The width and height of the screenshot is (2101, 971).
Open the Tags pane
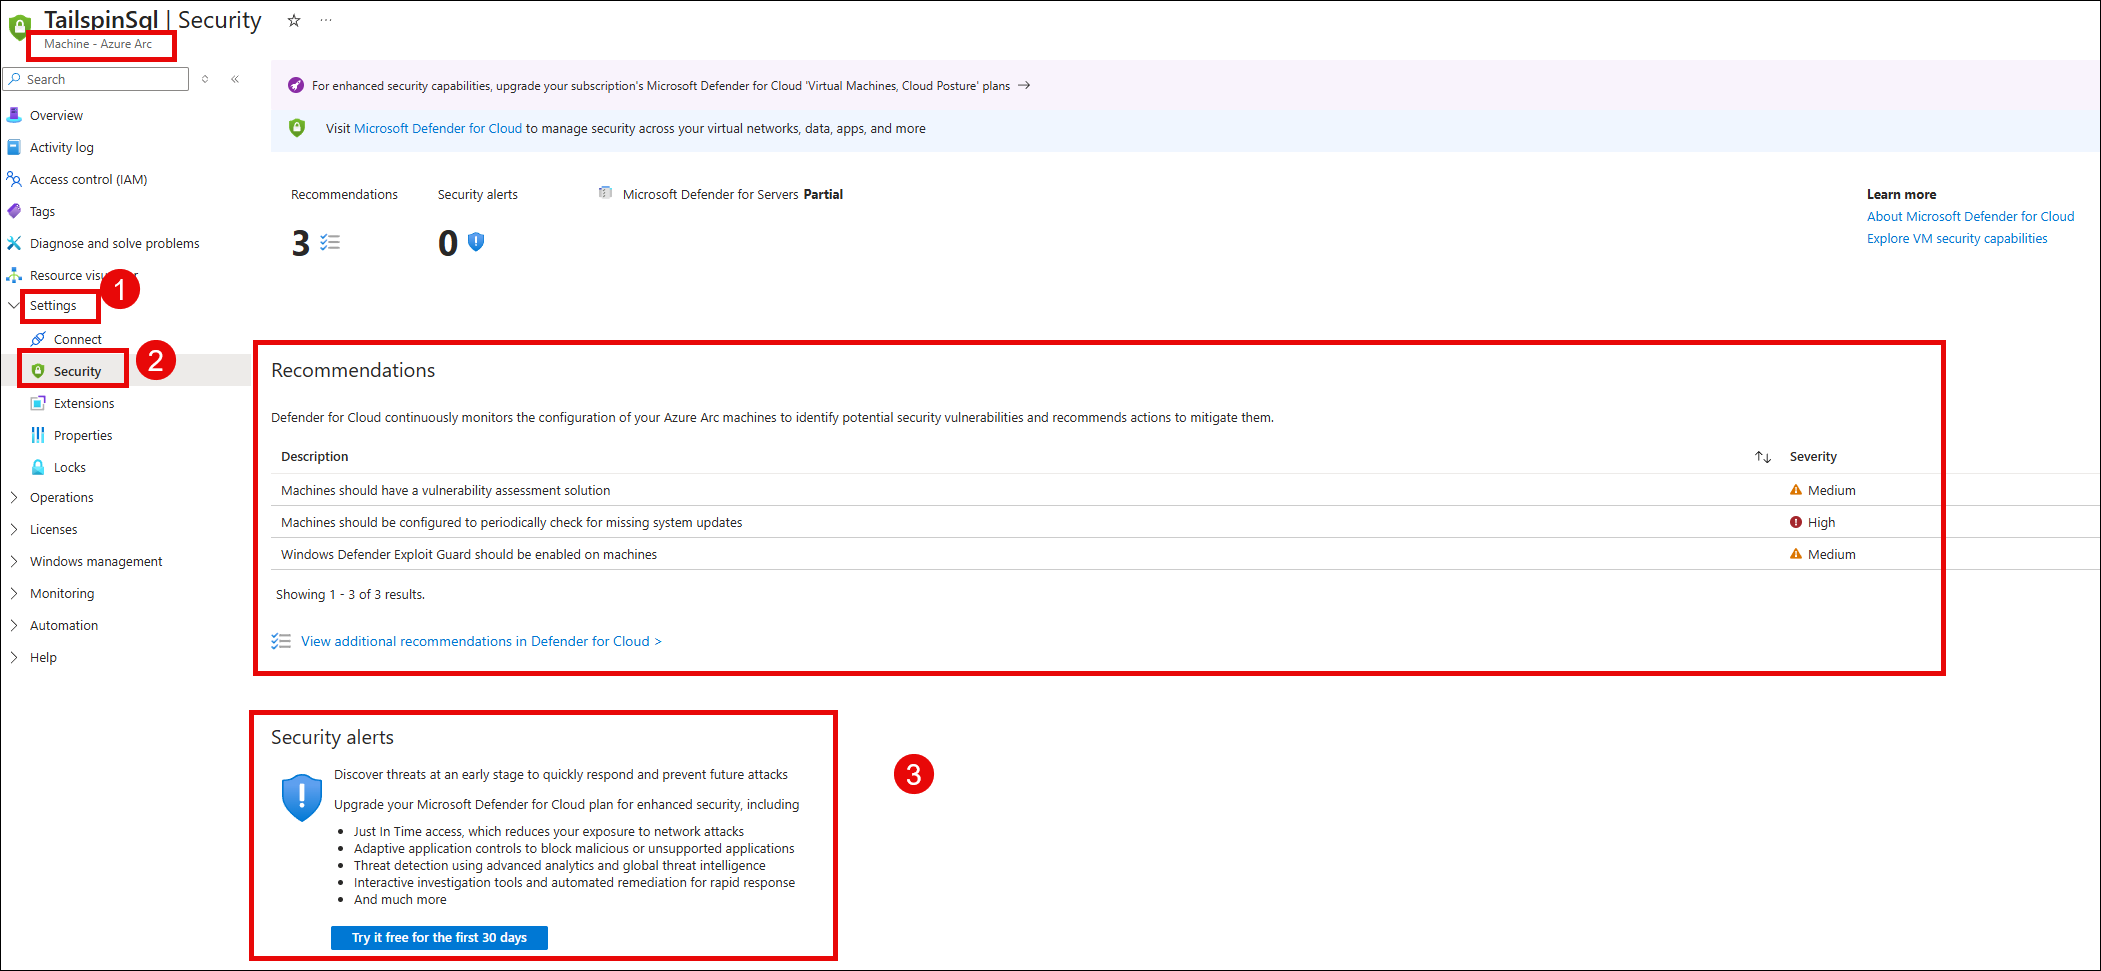(x=42, y=211)
